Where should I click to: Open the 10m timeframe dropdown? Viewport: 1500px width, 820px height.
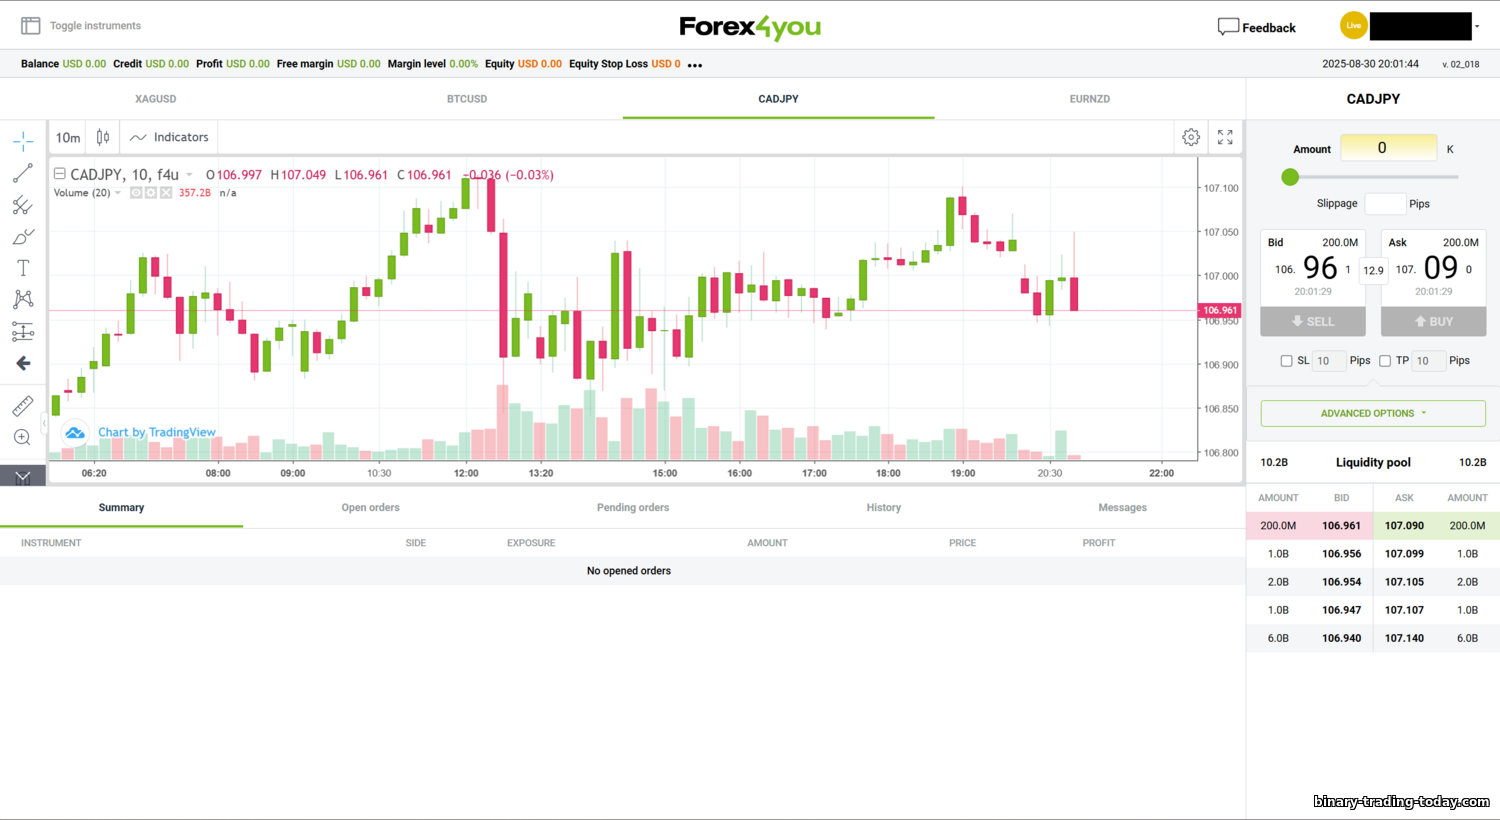(68, 137)
